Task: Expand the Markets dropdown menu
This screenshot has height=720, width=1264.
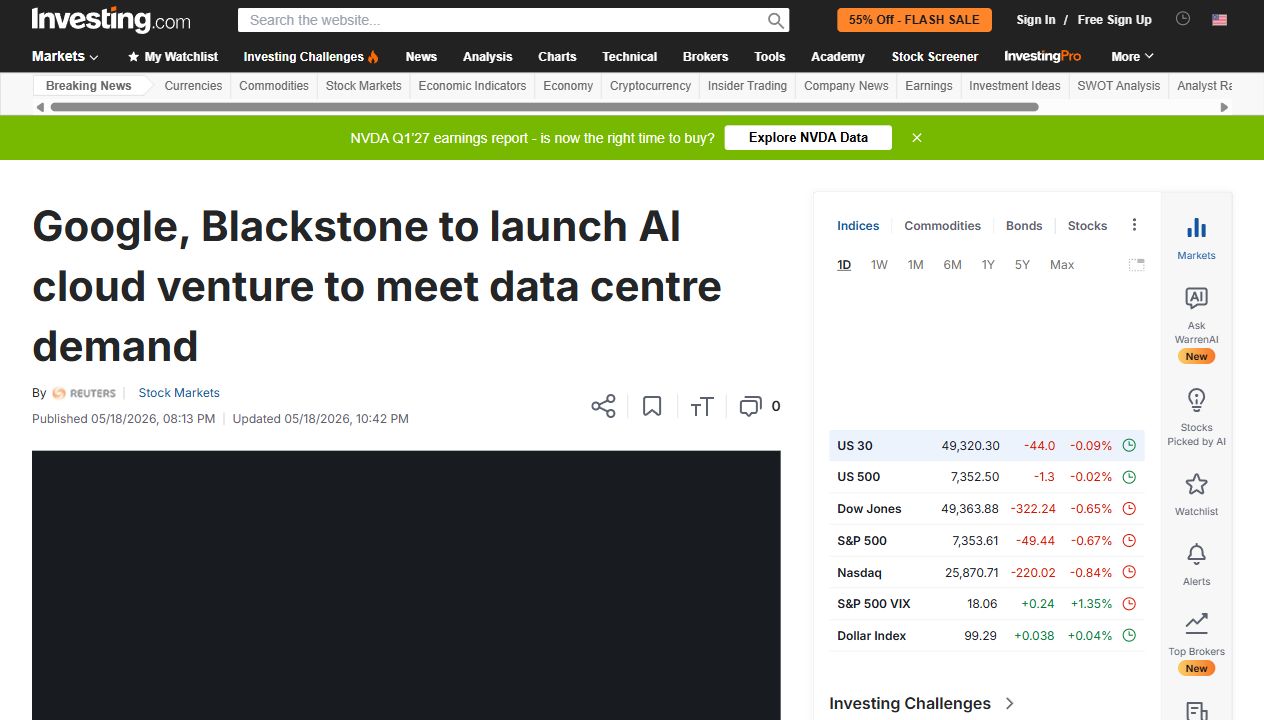Action: 65,56
